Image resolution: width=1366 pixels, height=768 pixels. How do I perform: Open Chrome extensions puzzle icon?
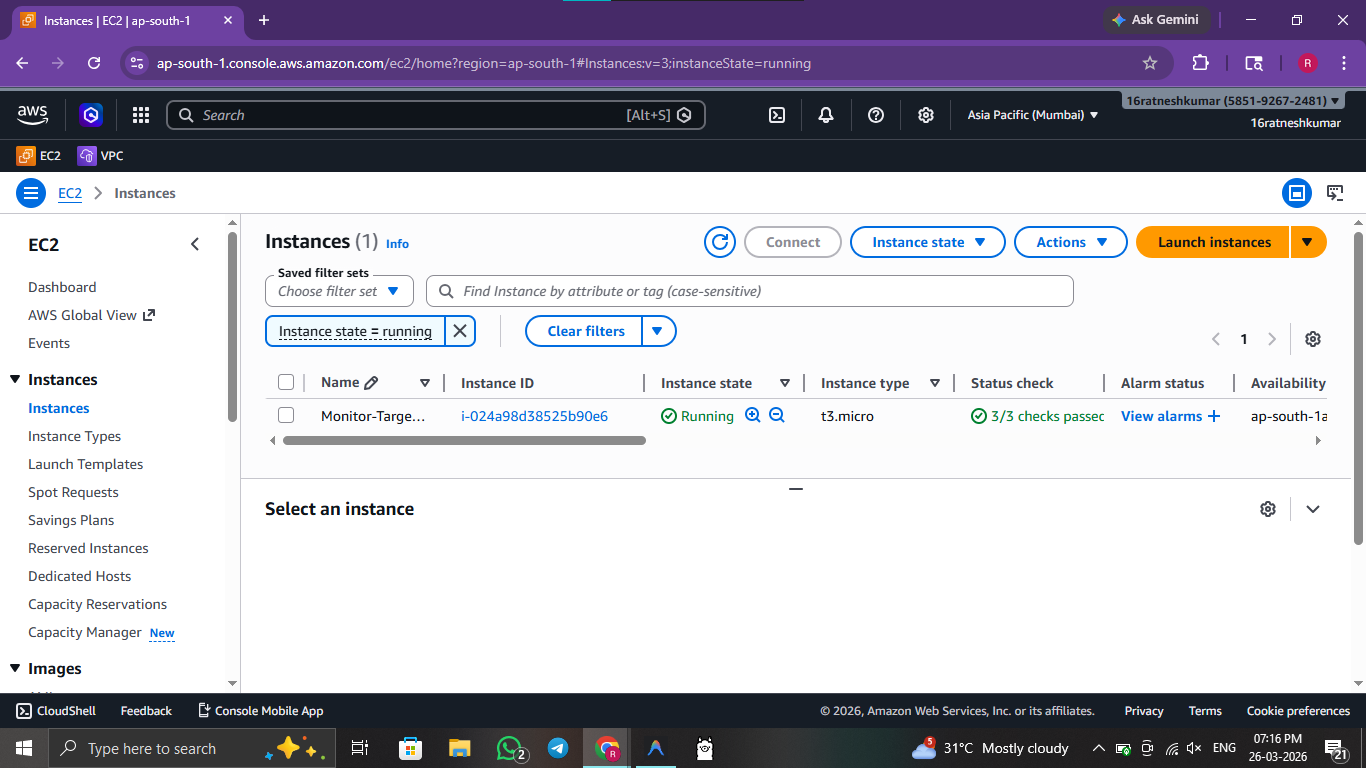pos(1201,63)
